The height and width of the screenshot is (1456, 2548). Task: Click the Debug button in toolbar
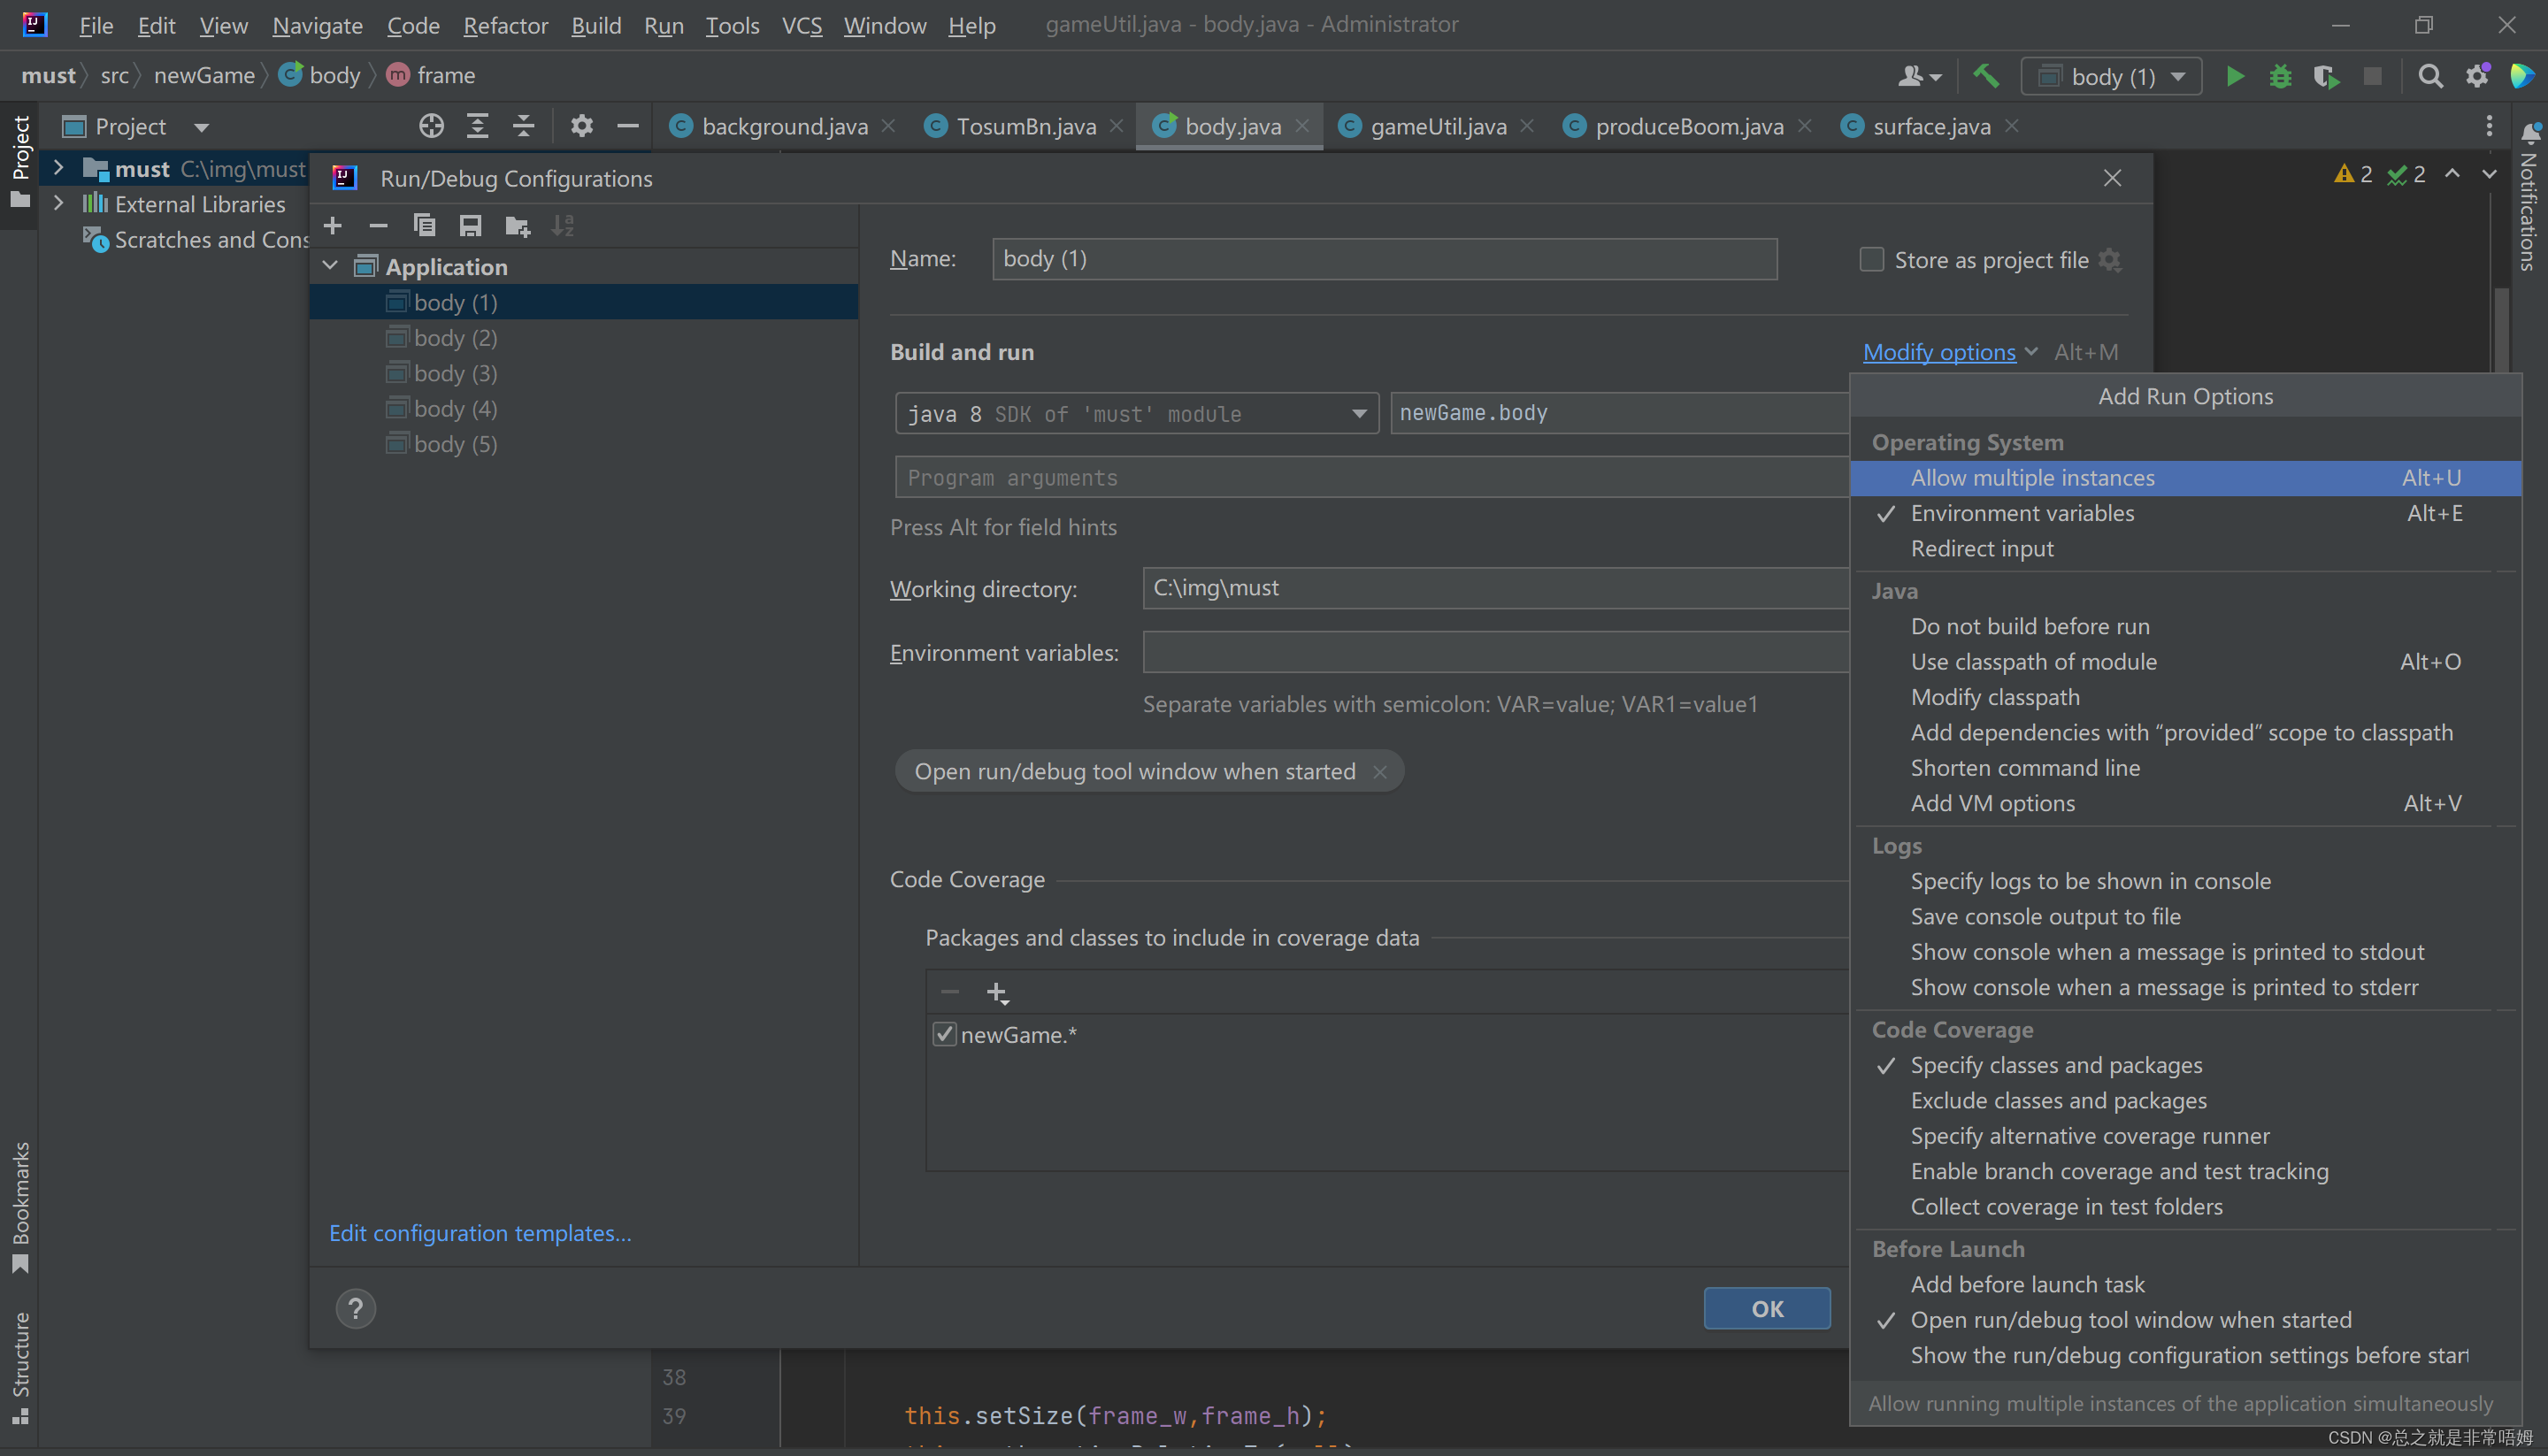[x=2280, y=75]
